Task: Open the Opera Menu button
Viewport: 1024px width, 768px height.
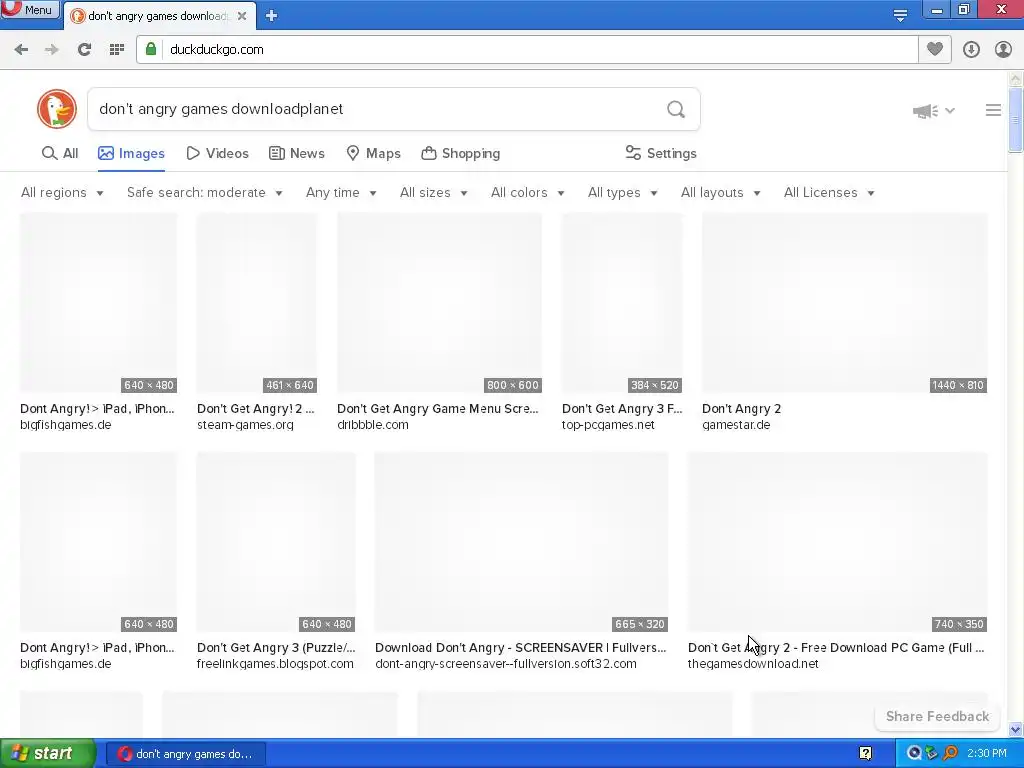Action: tap(30, 10)
